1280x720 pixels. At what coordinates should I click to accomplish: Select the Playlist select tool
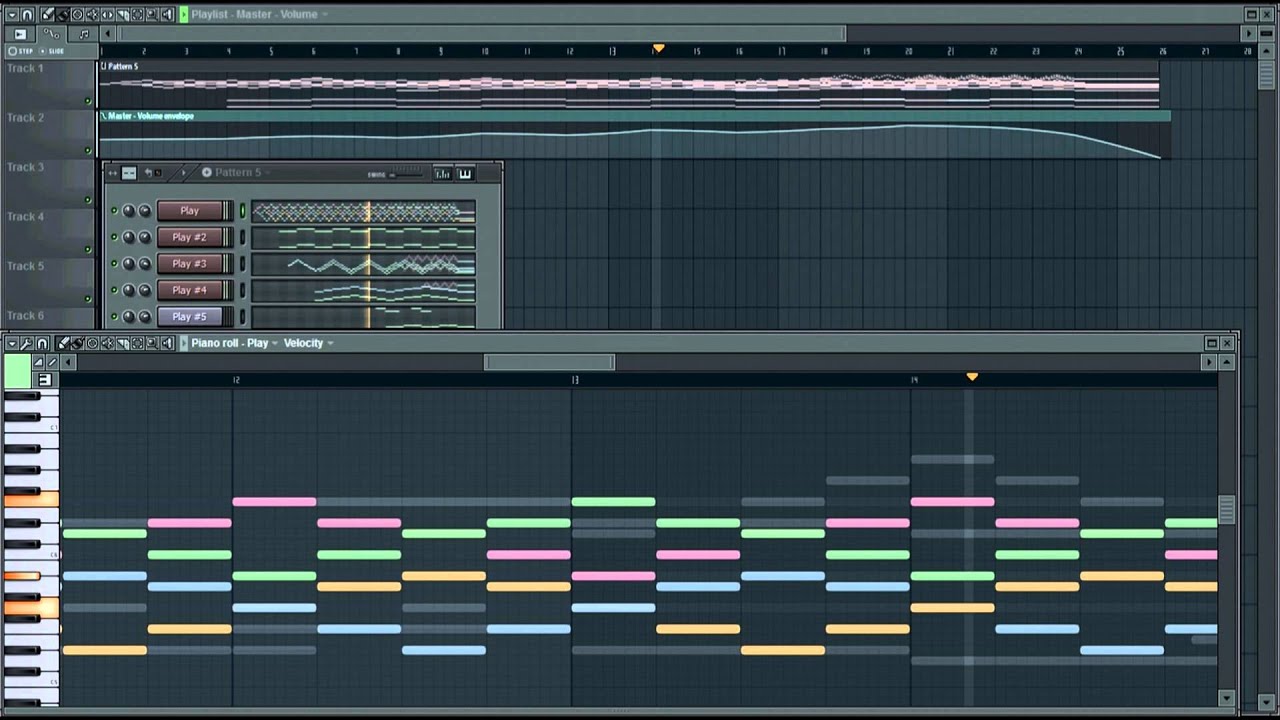tap(137, 14)
